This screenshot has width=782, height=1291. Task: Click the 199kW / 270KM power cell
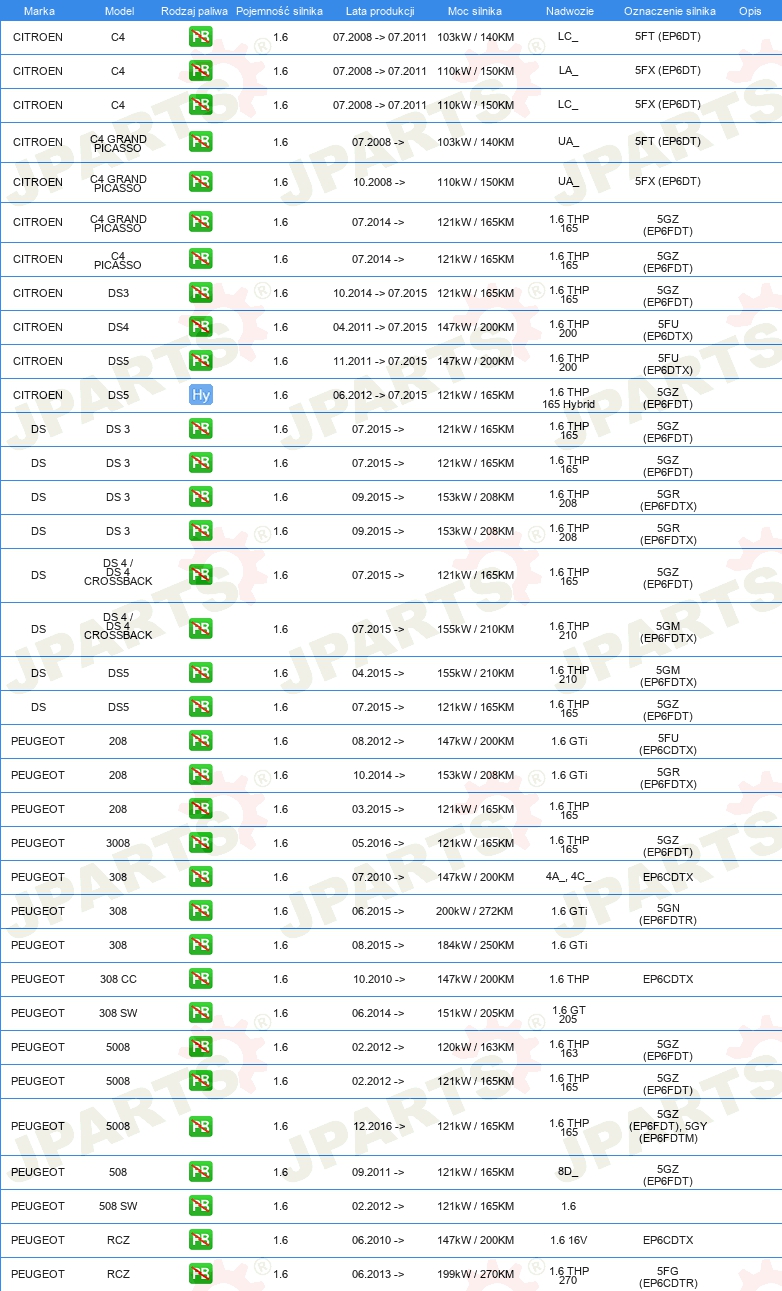pos(475,1274)
